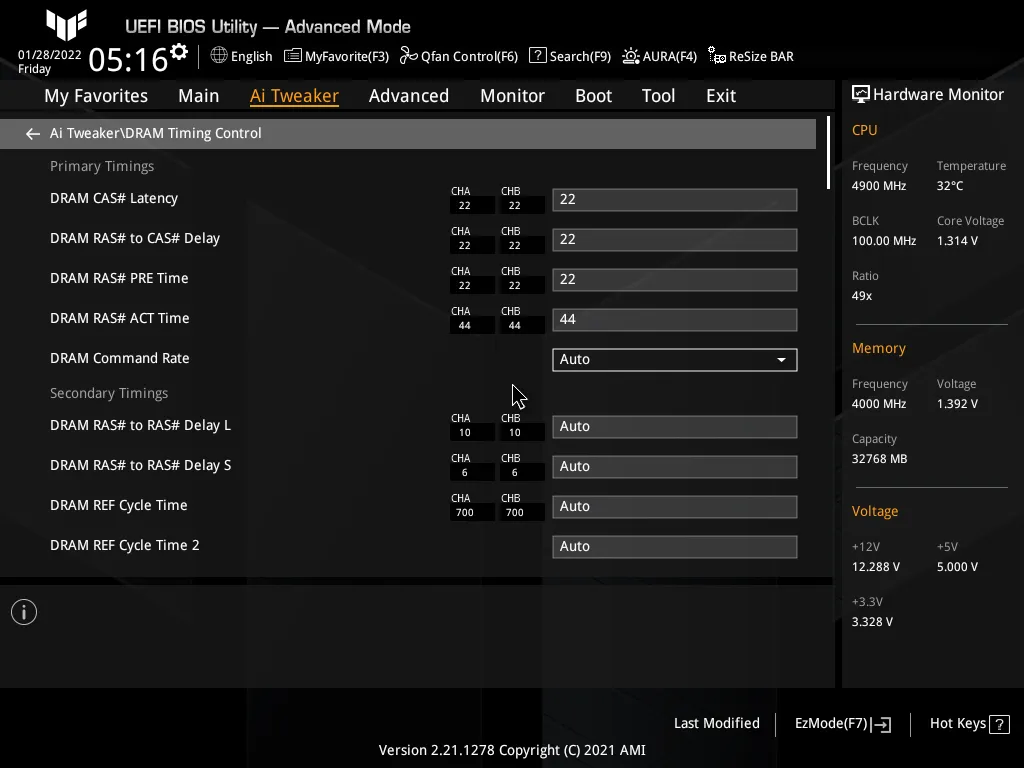The image size is (1024, 768).
Task: Click the Hot Keys question mark icon
Action: (999, 724)
